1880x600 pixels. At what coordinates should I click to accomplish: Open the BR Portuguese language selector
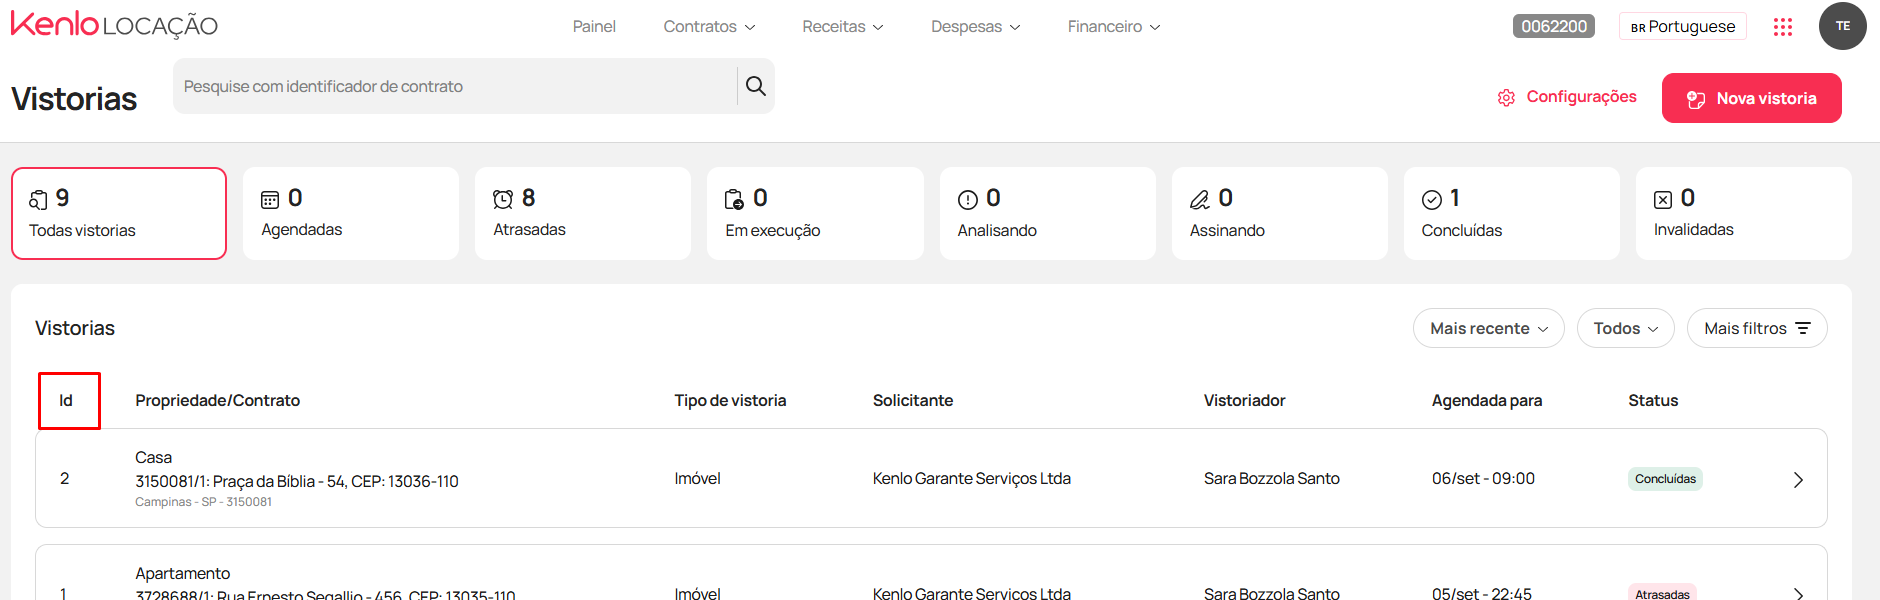1682,26
